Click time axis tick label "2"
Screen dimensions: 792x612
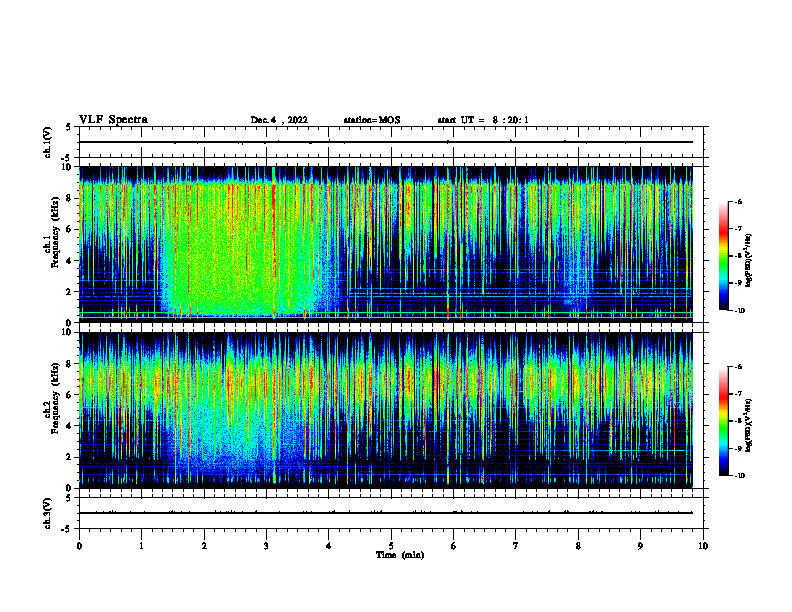pyautogui.click(x=204, y=546)
